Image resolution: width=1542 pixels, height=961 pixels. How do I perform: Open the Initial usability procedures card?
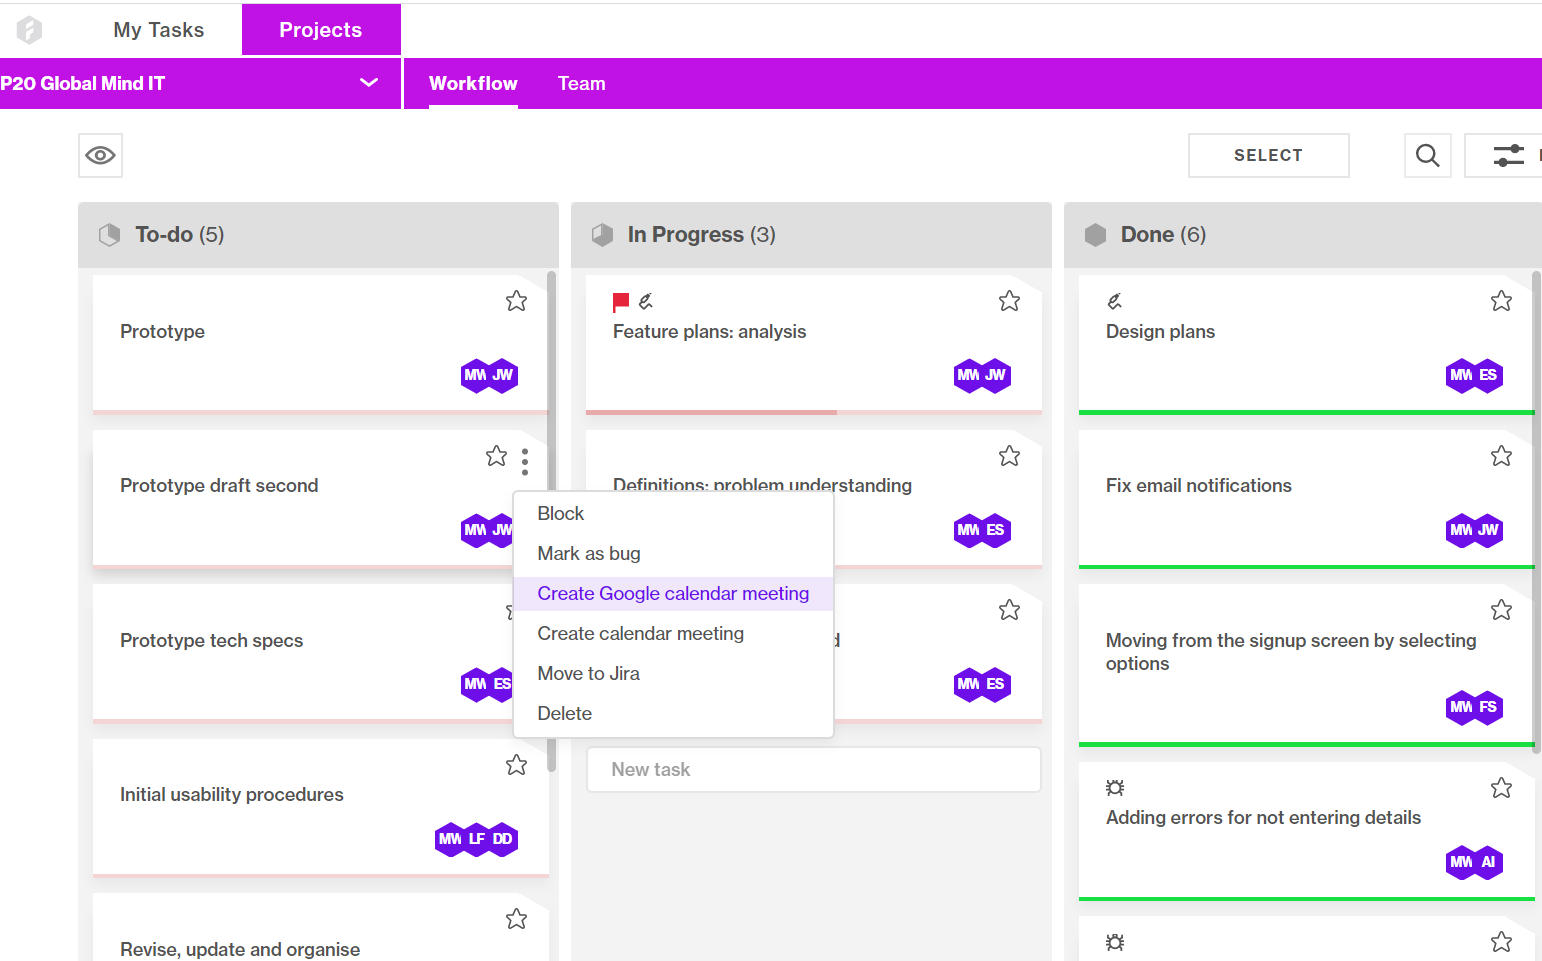click(x=320, y=807)
